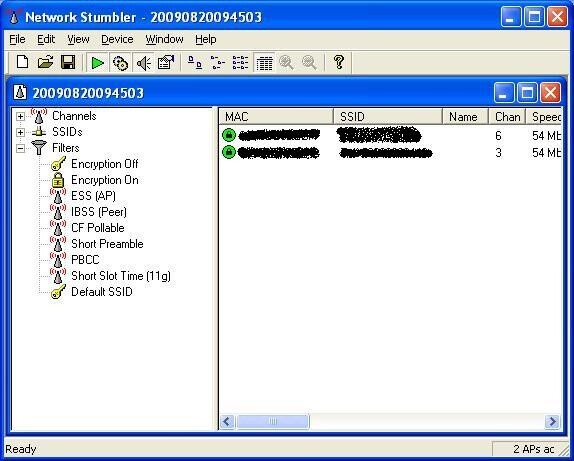Image resolution: width=574 pixels, height=461 pixels.
Task: Select the CF Pollable filter label
Action: tap(98, 228)
